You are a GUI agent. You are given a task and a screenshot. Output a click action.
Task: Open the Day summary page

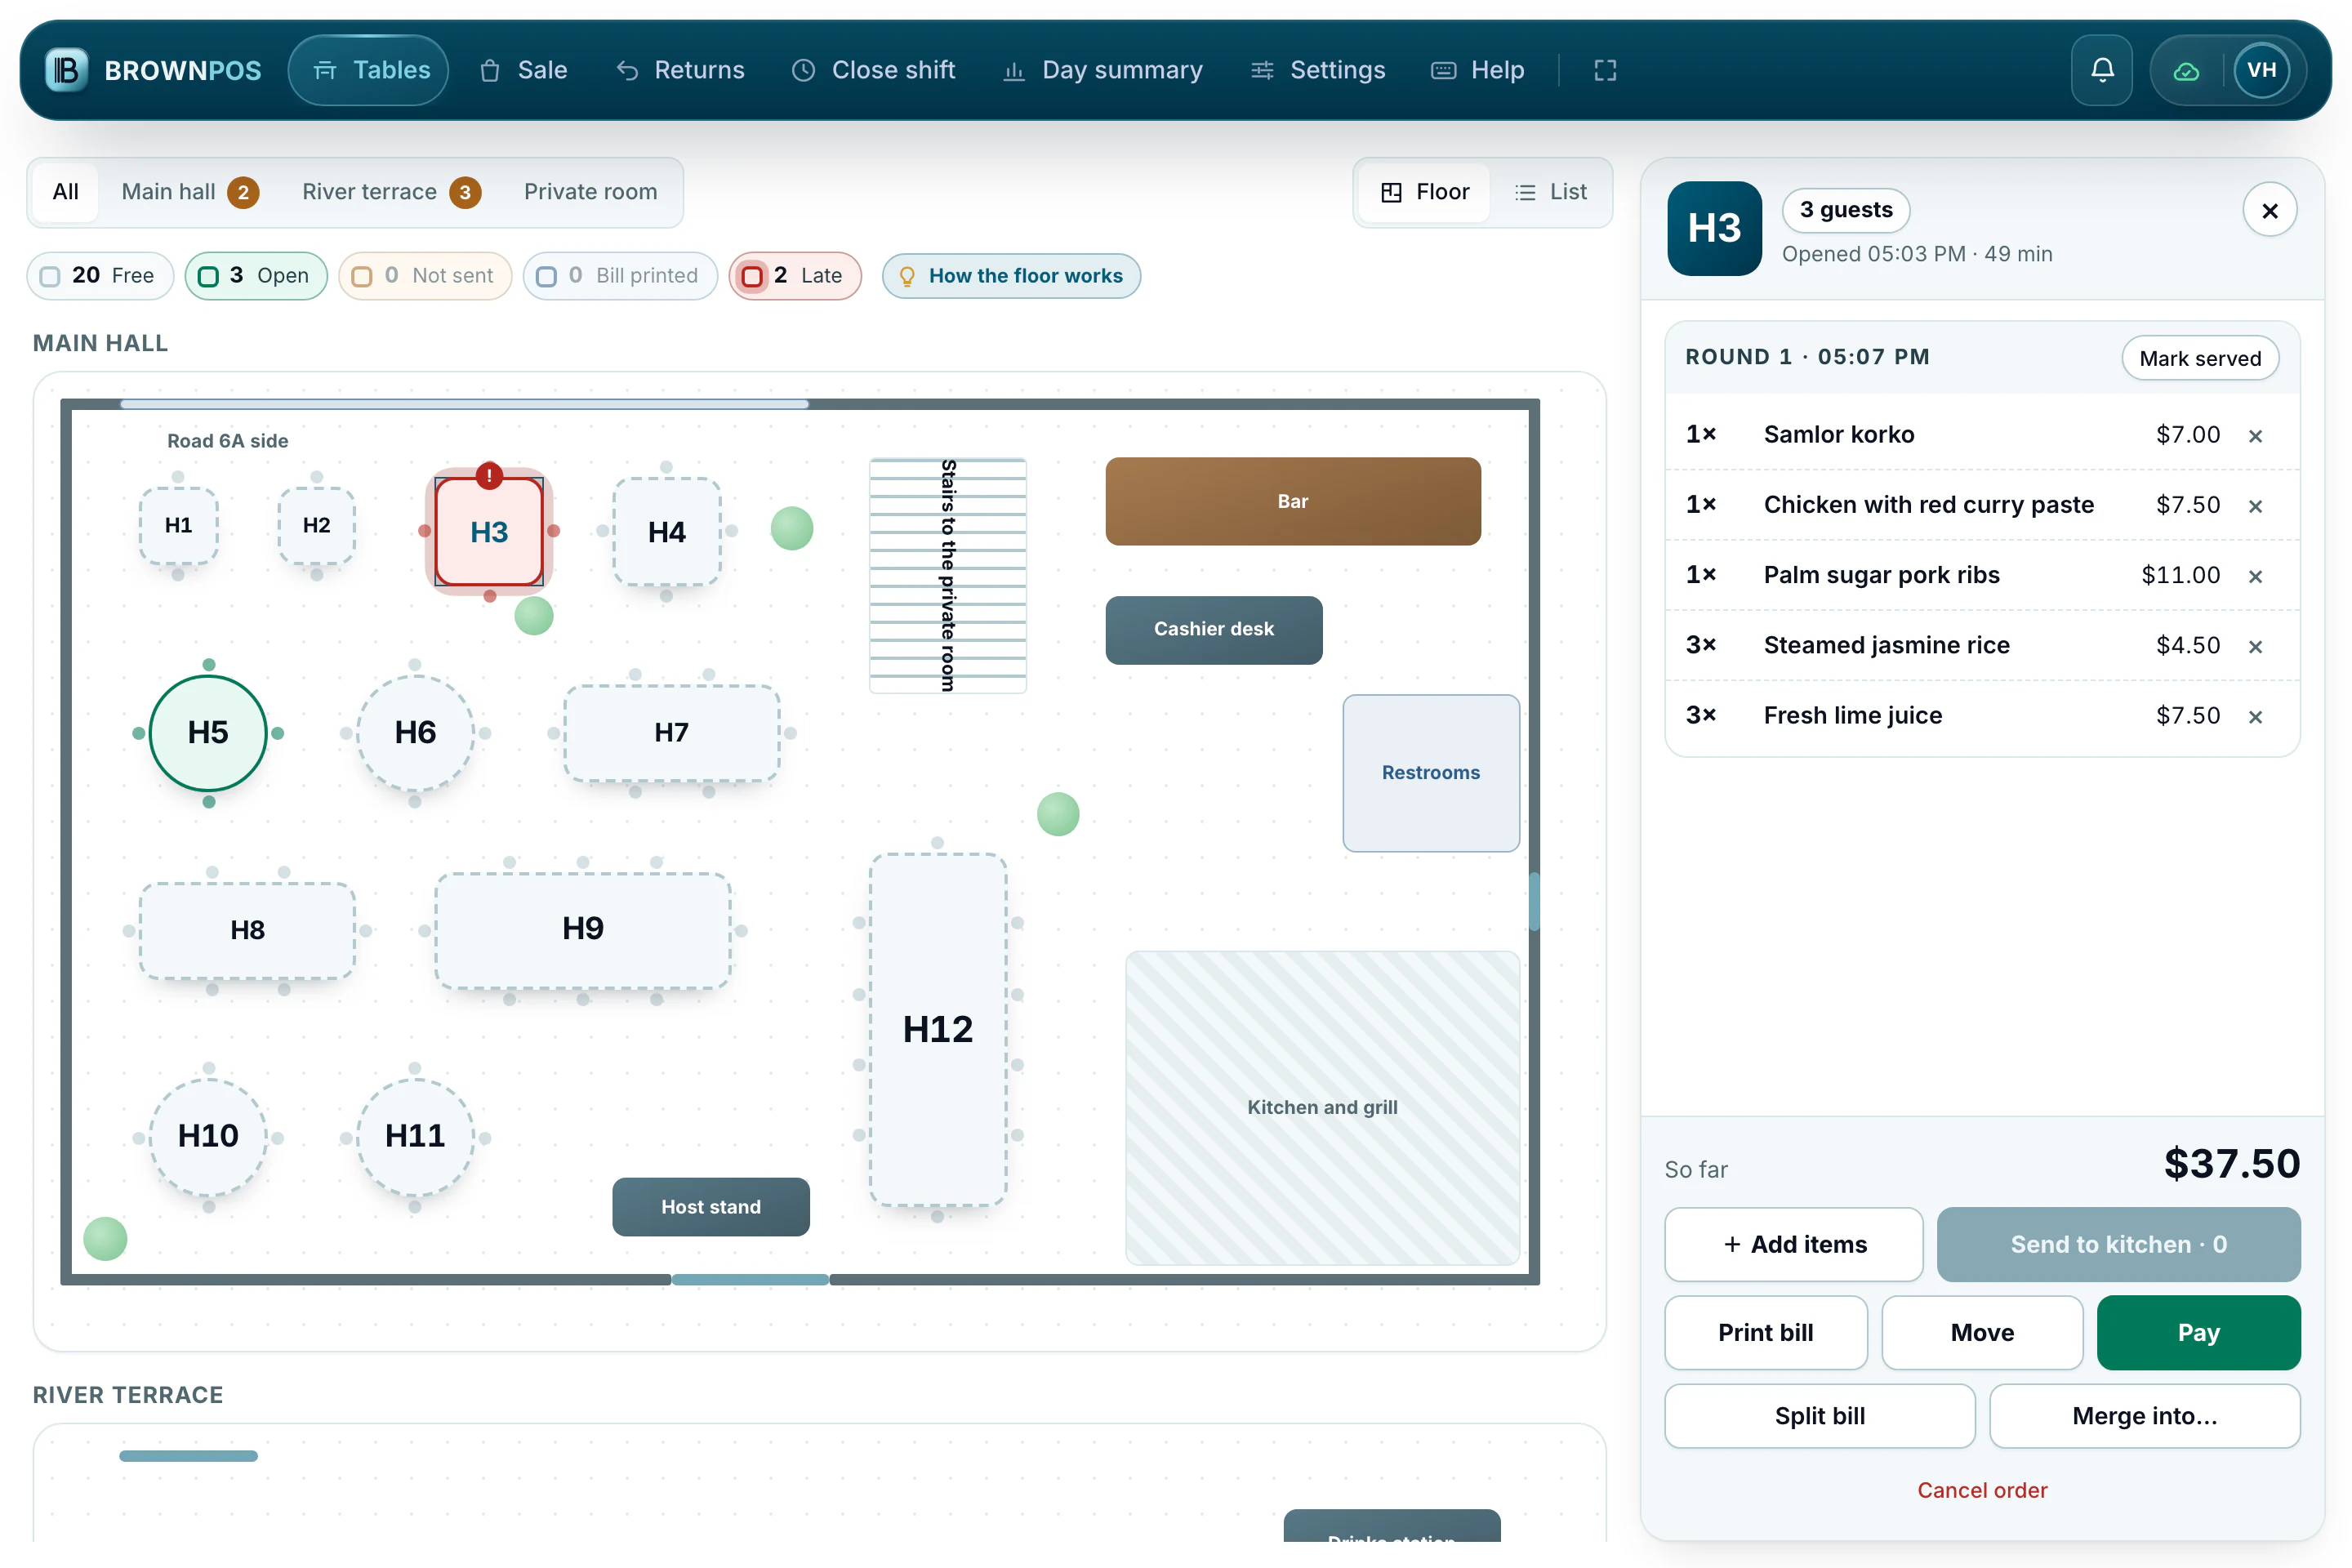1103,70
